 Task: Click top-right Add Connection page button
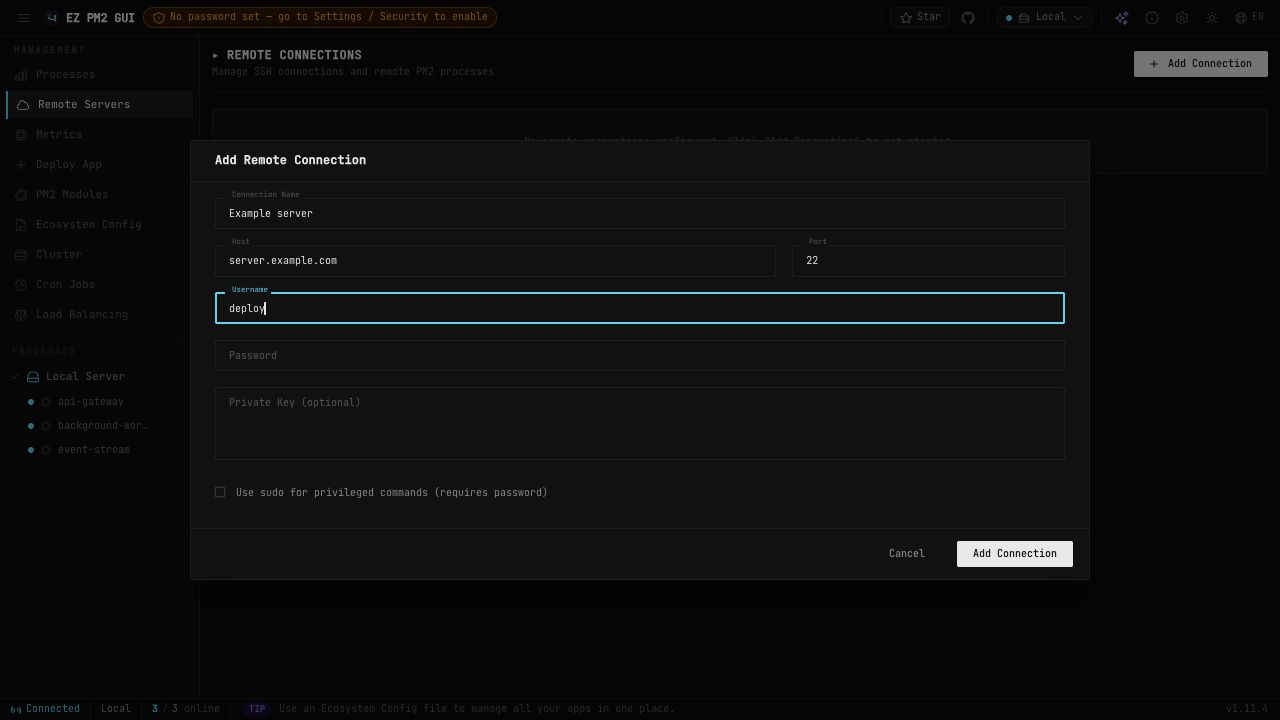(1201, 64)
